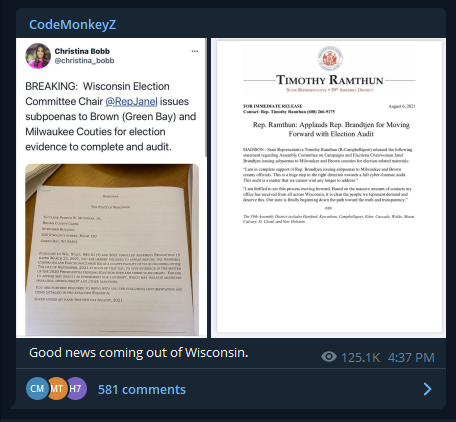The height and width of the screenshot is (422, 456).
Task: Click the H7 commenter avatar
Action: (x=76, y=388)
